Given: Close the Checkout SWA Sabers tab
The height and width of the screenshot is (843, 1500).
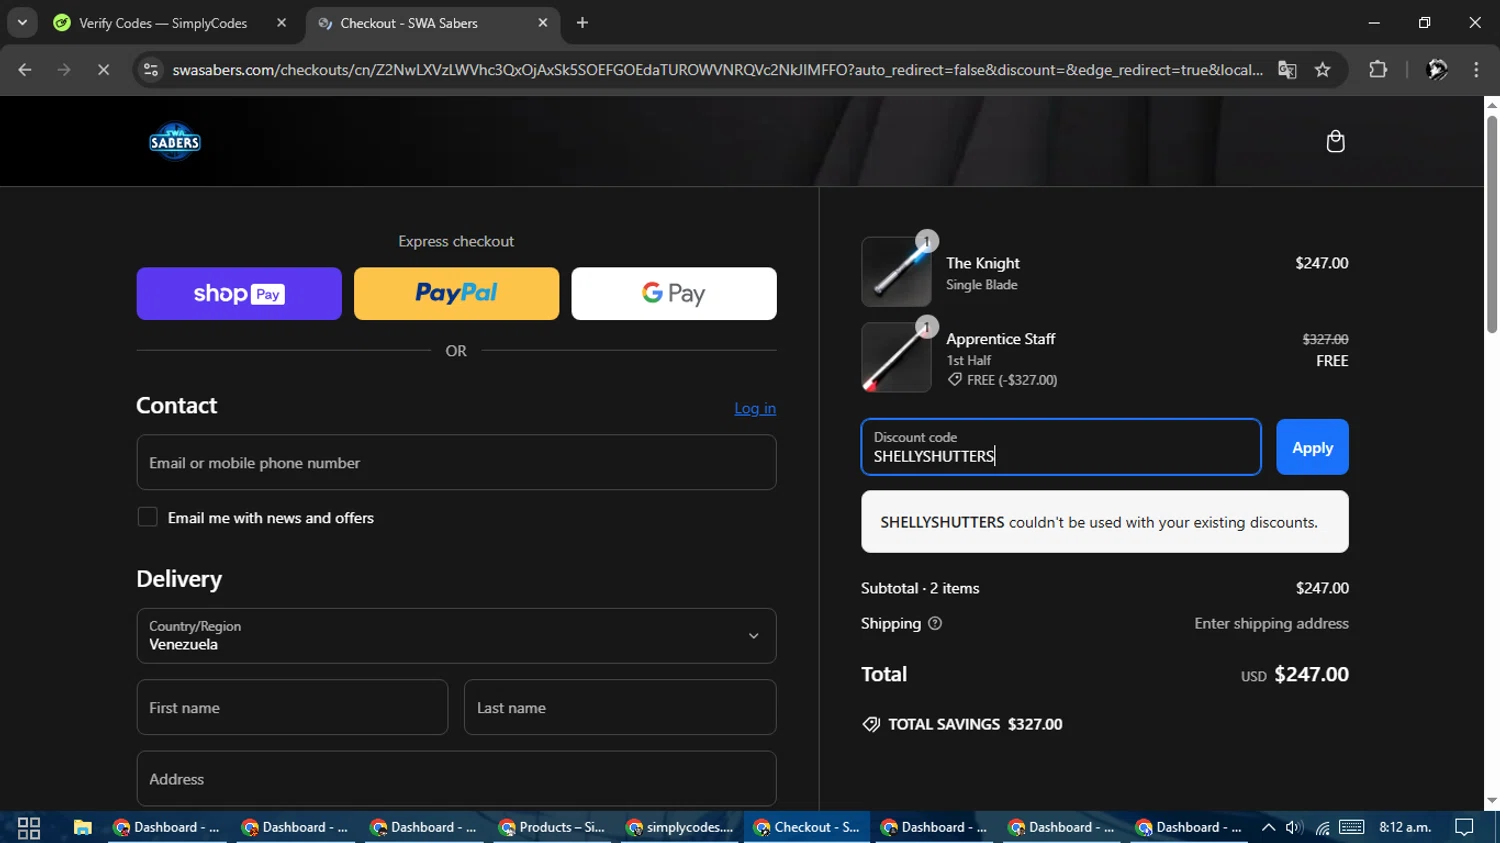Looking at the screenshot, I should 543,23.
